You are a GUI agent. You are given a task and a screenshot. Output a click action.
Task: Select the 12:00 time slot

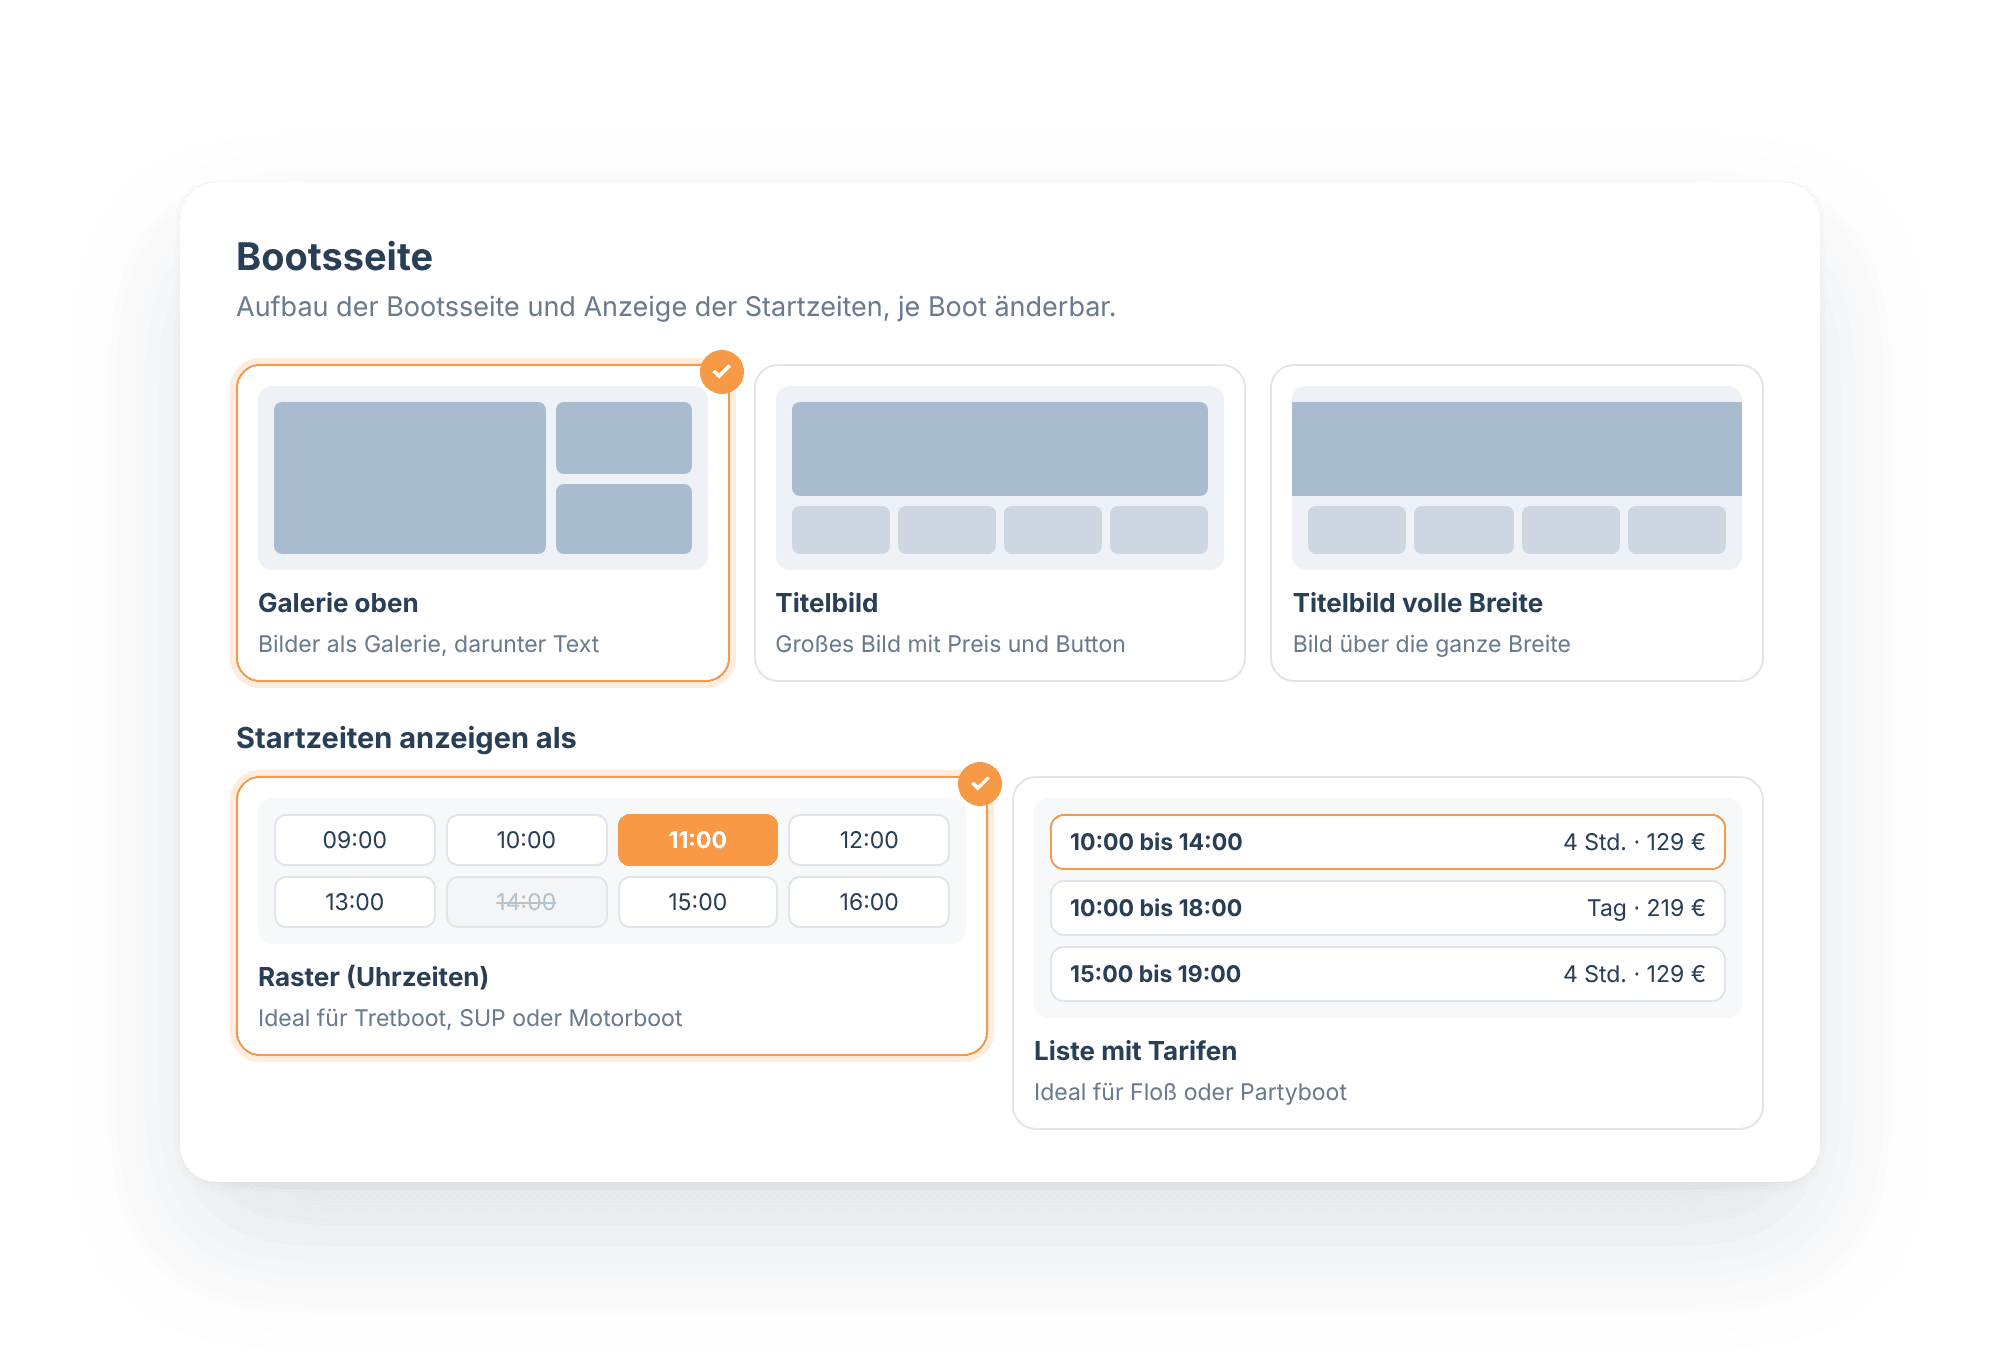(869, 840)
